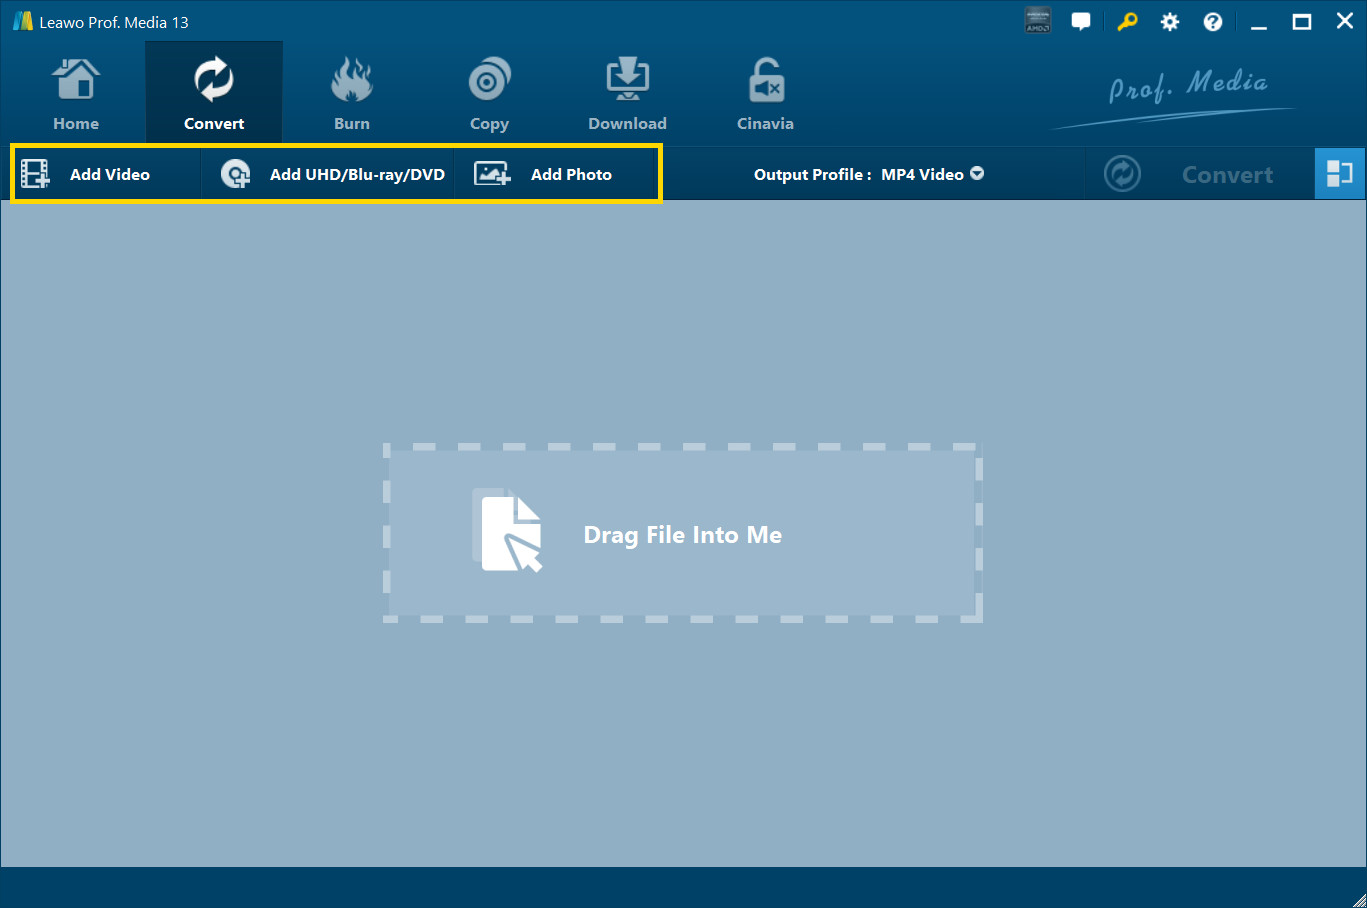Click the Add UHD/Blu-ray/DVD disc icon
The width and height of the screenshot is (1367, 908).
[x=234, y=173]
